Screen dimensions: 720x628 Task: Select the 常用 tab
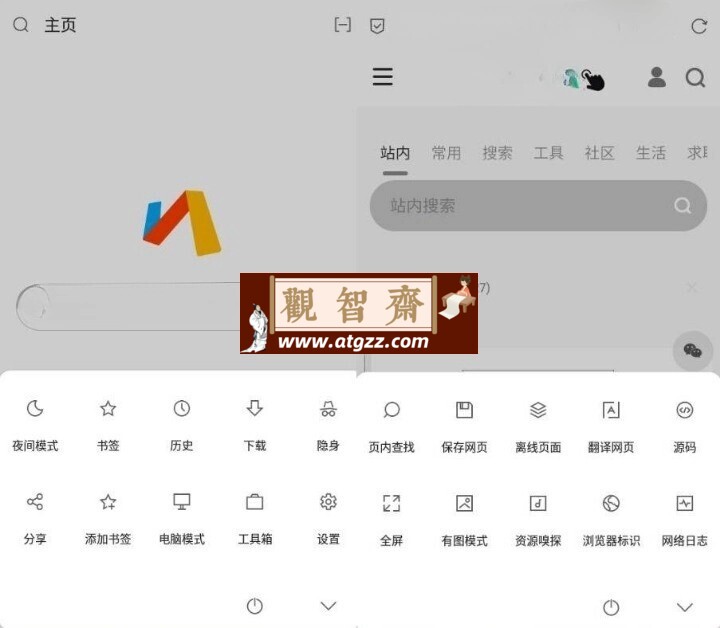coord(446,152)
